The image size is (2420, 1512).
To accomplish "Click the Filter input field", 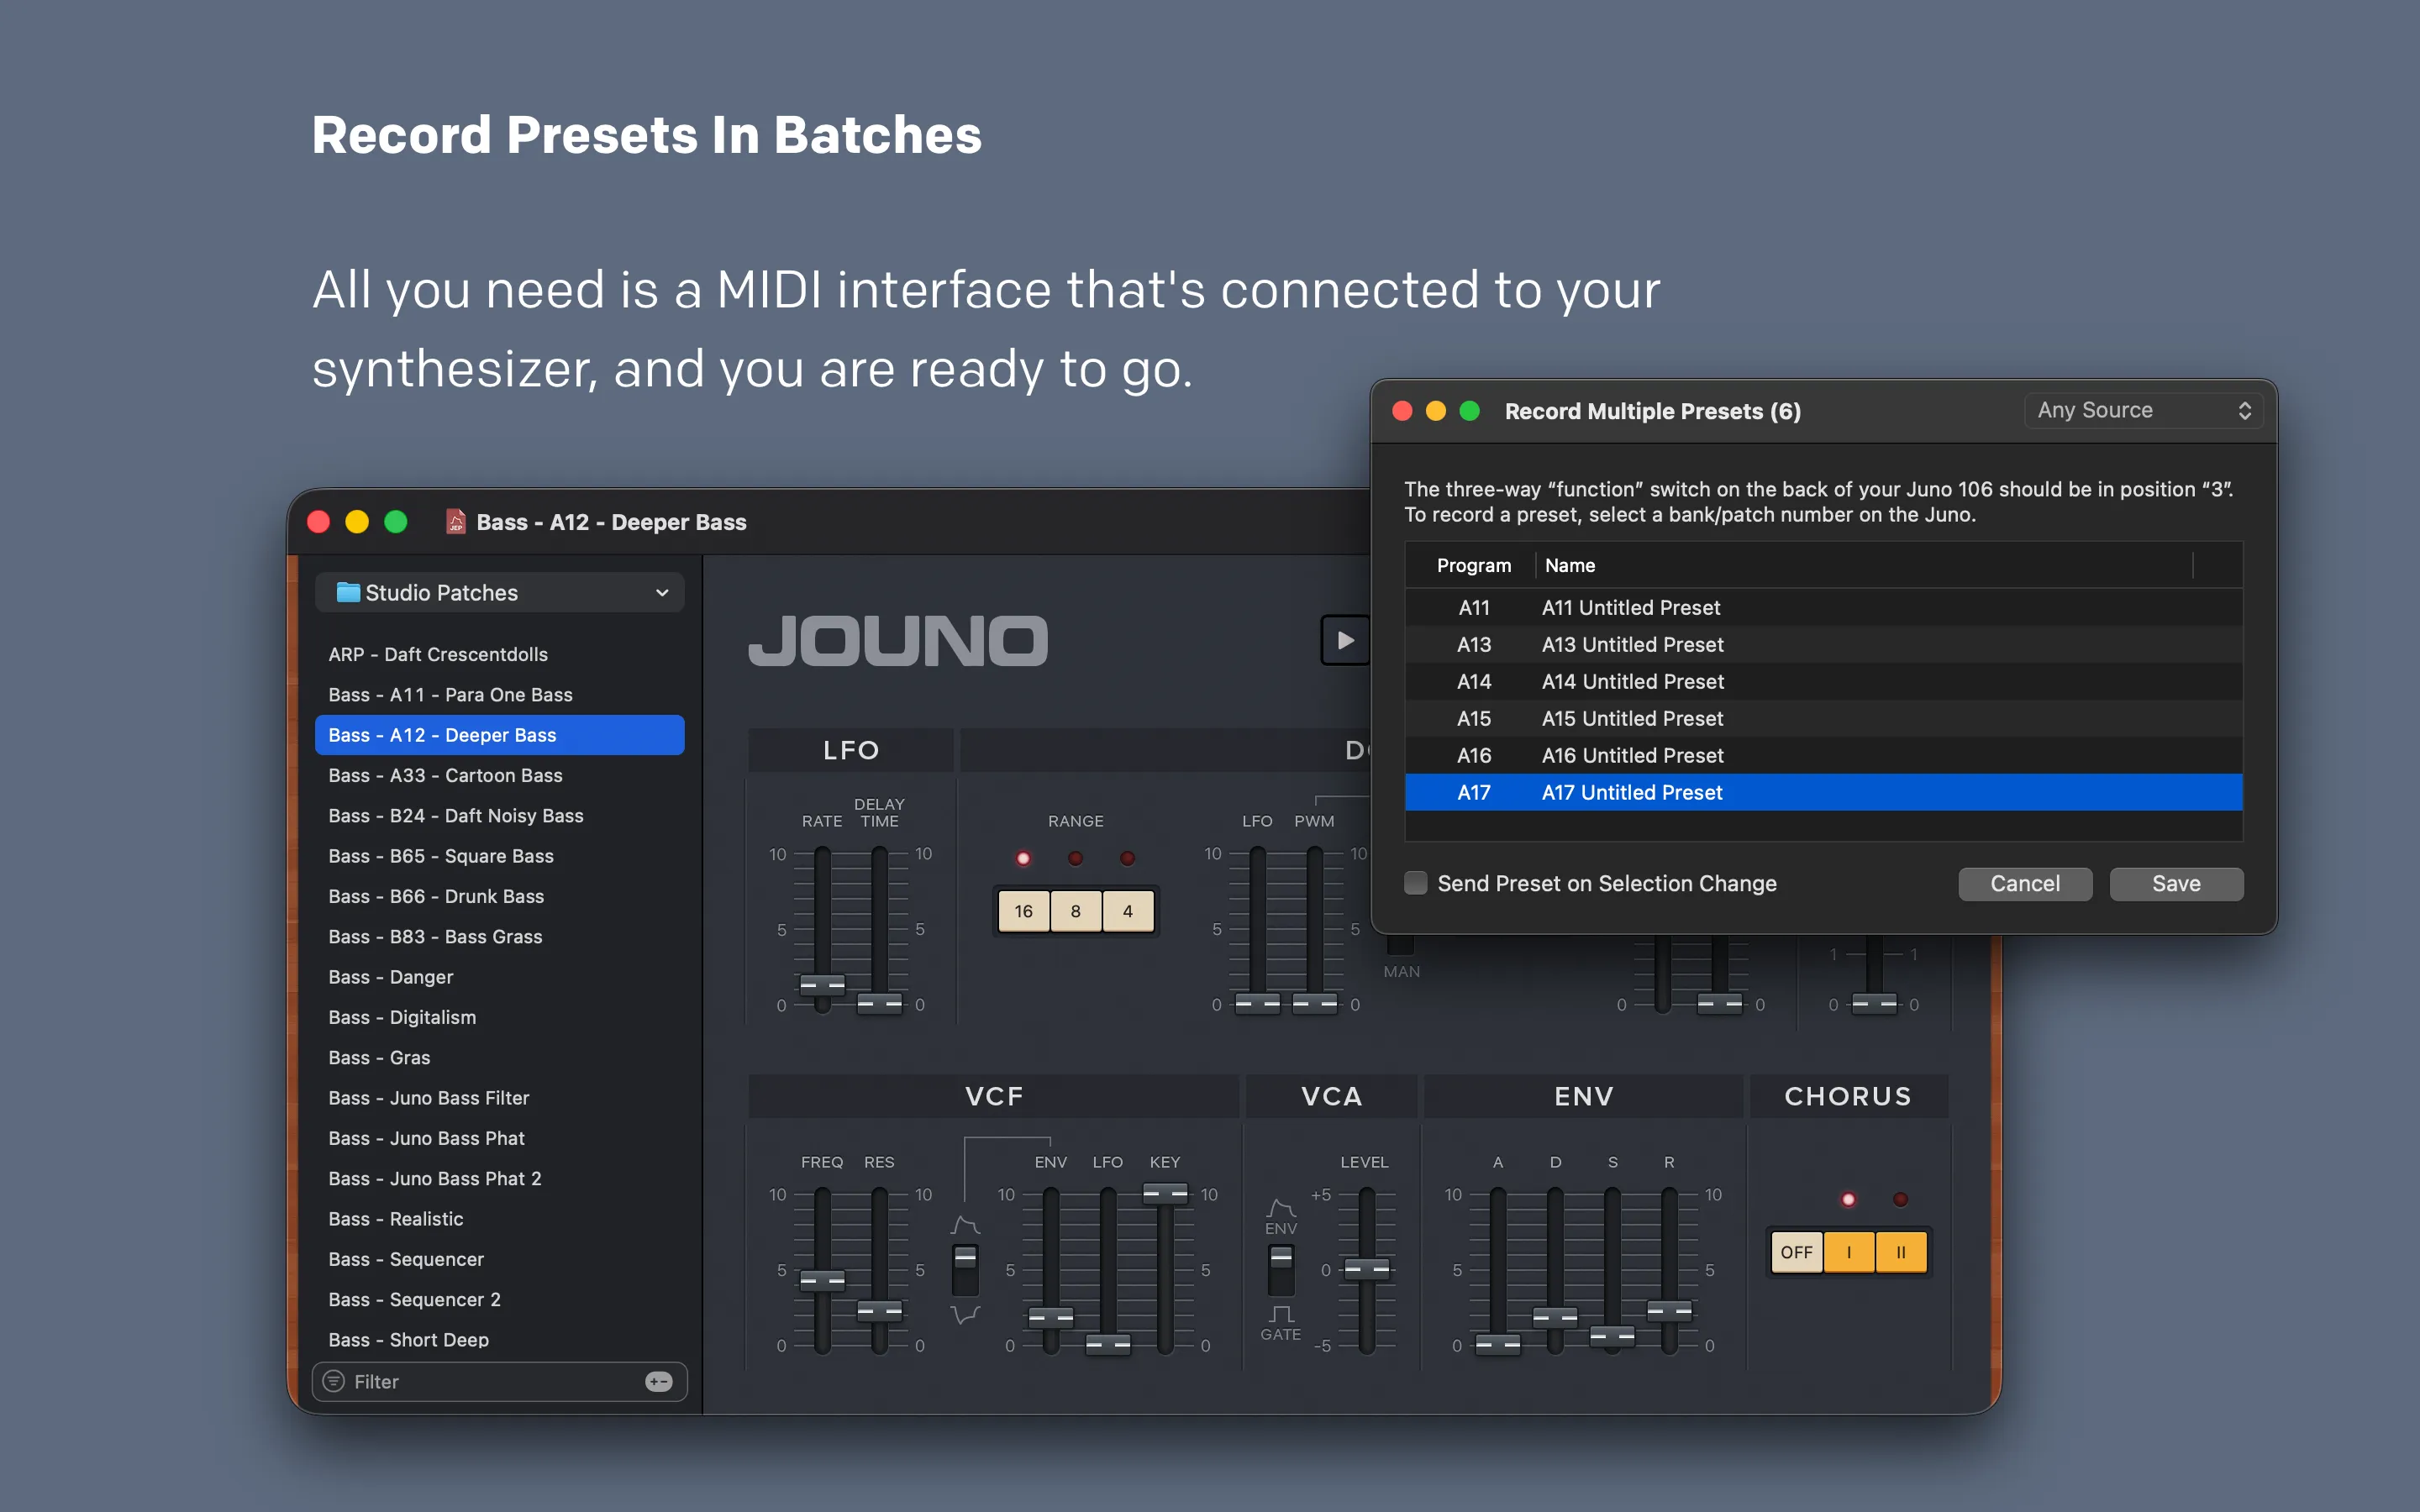I will tap(500, 1381).
